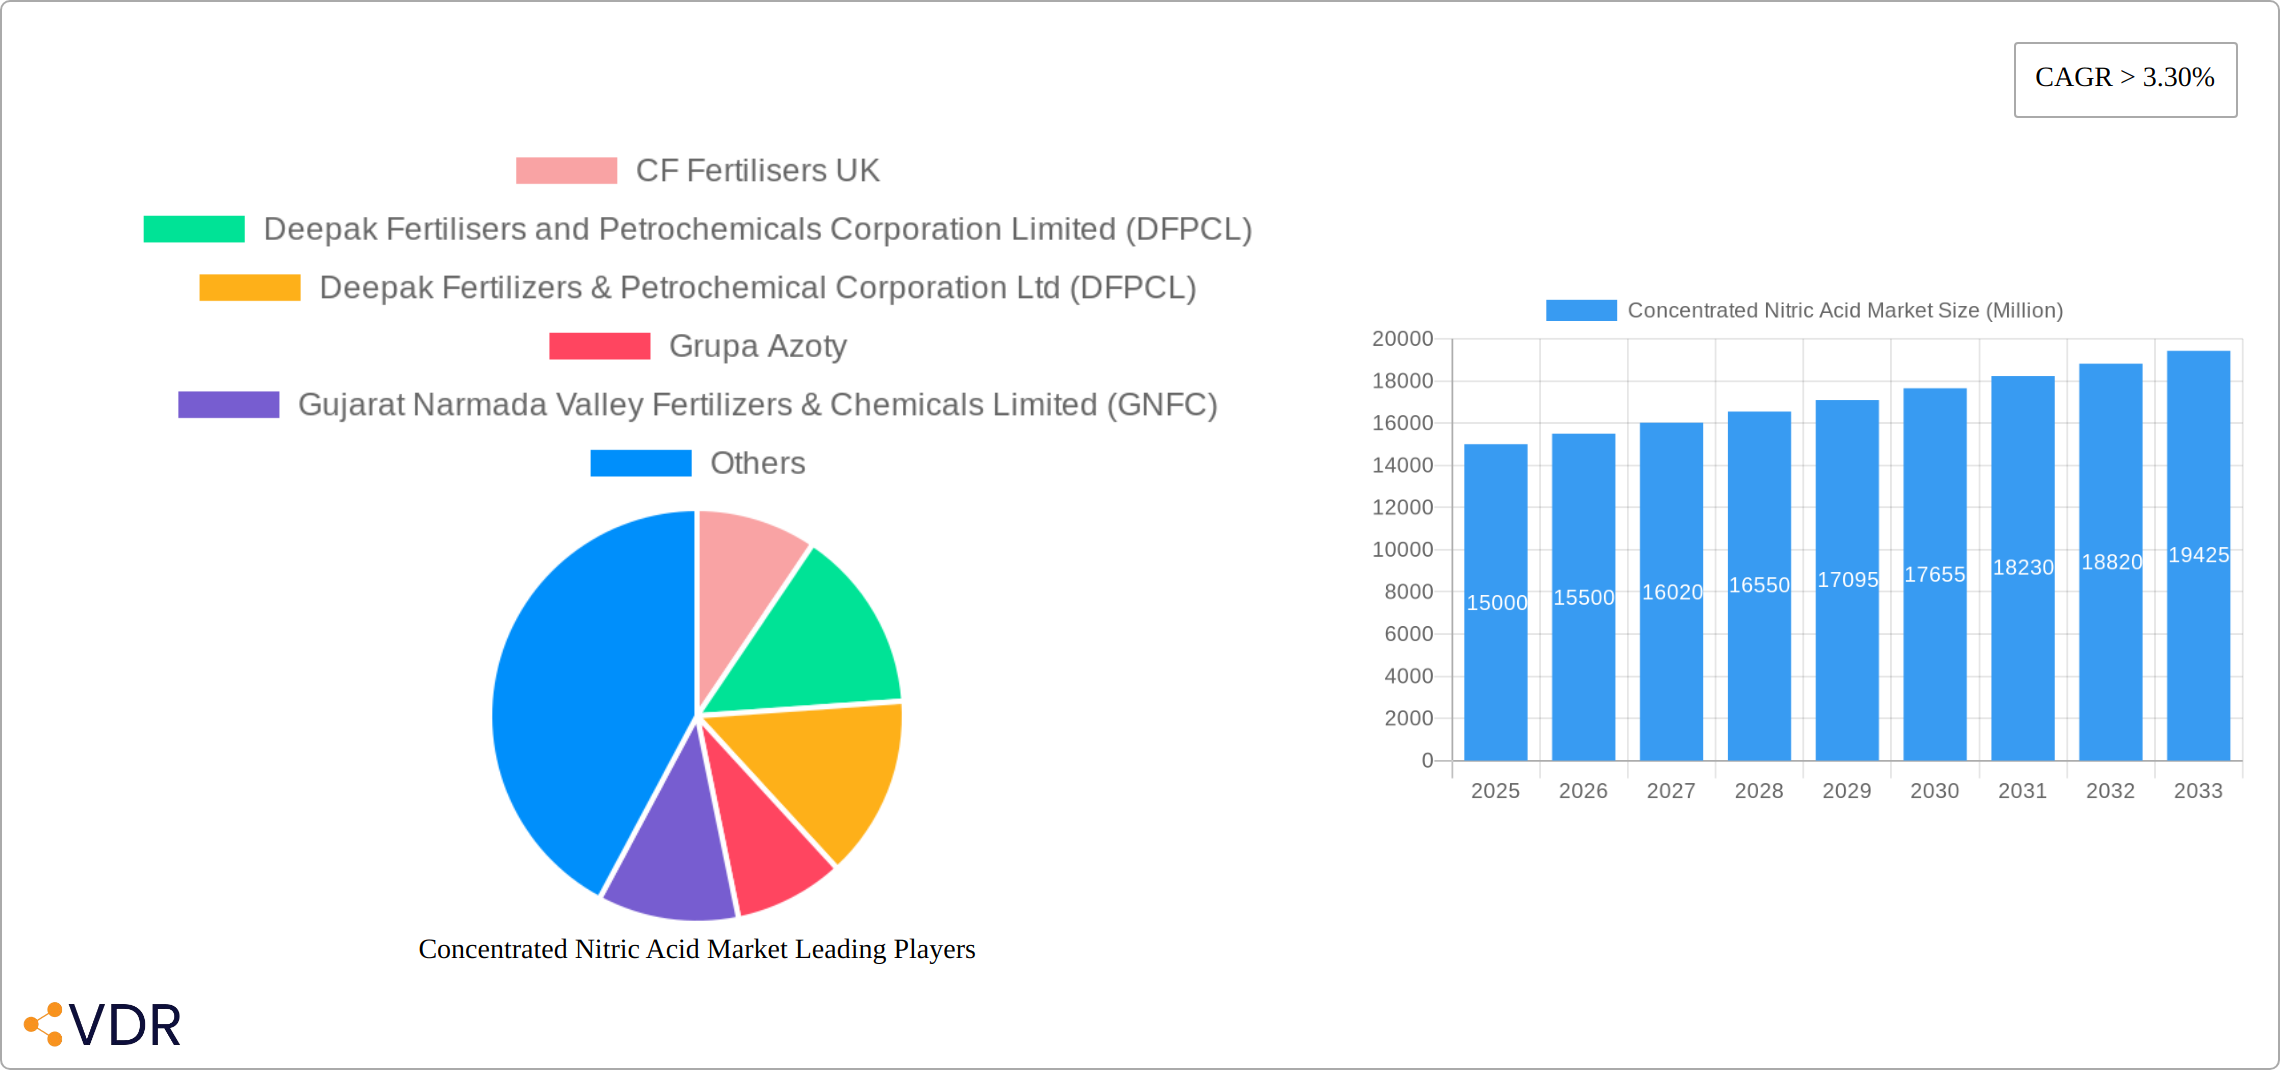Click the blue Others legend swatch
2280x1070 pixels.
pos(641,463)
